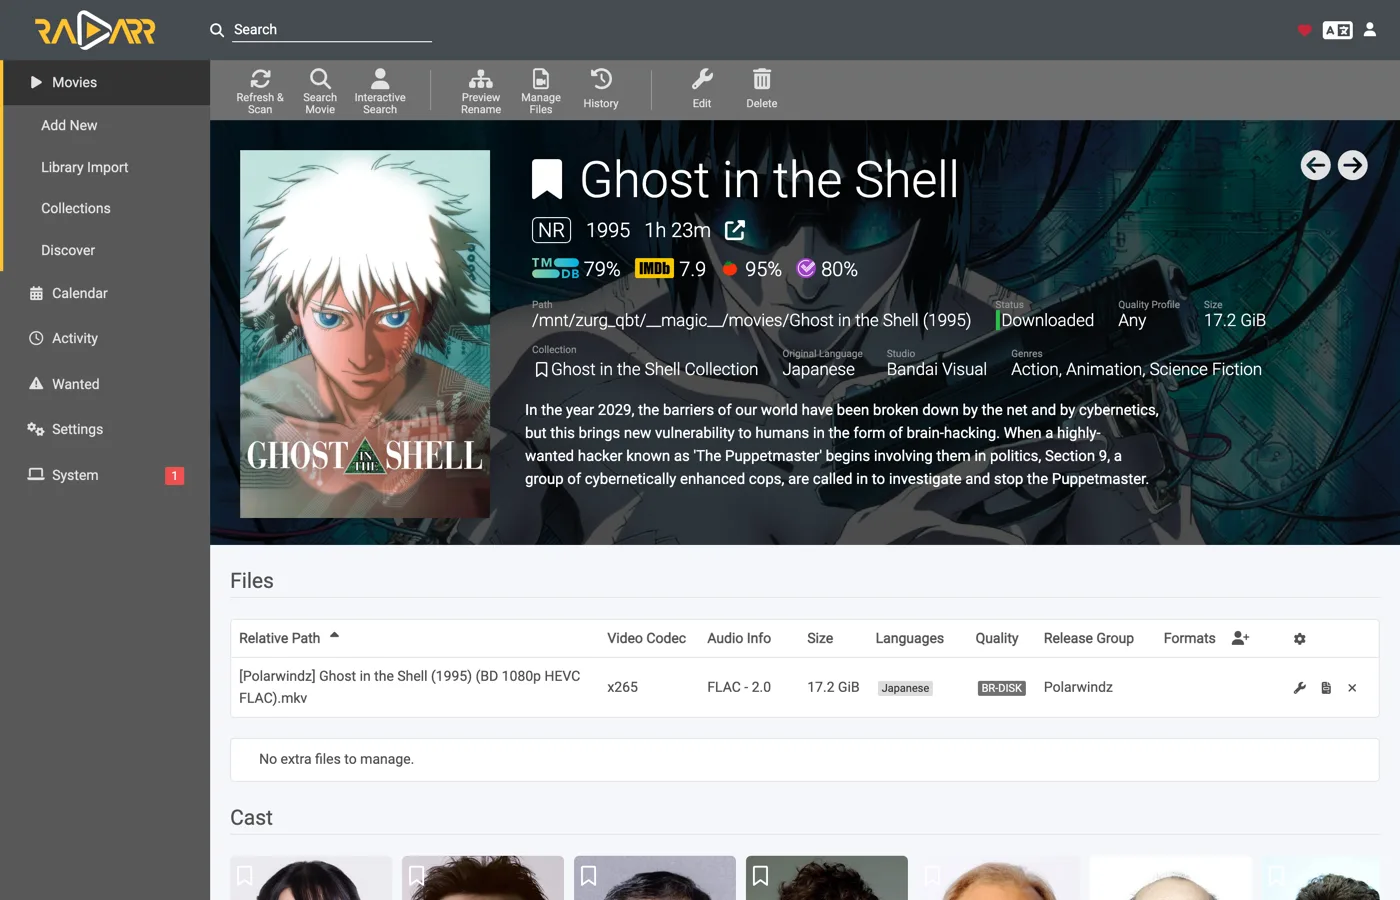Go to next movie arrow

1353,165
